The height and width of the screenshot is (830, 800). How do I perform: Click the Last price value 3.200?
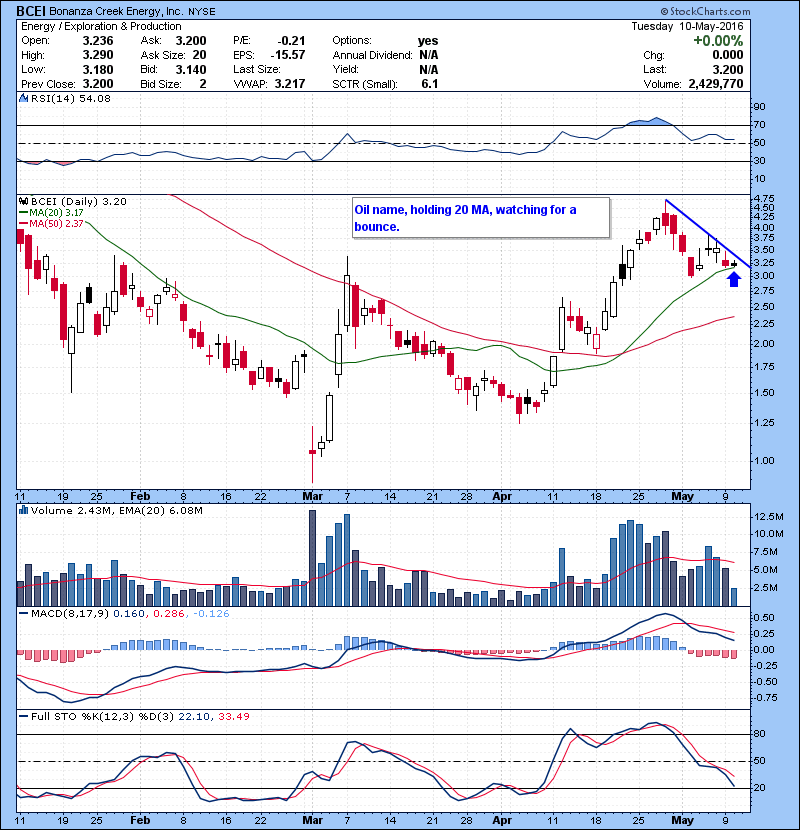click(x=727, y=69)
